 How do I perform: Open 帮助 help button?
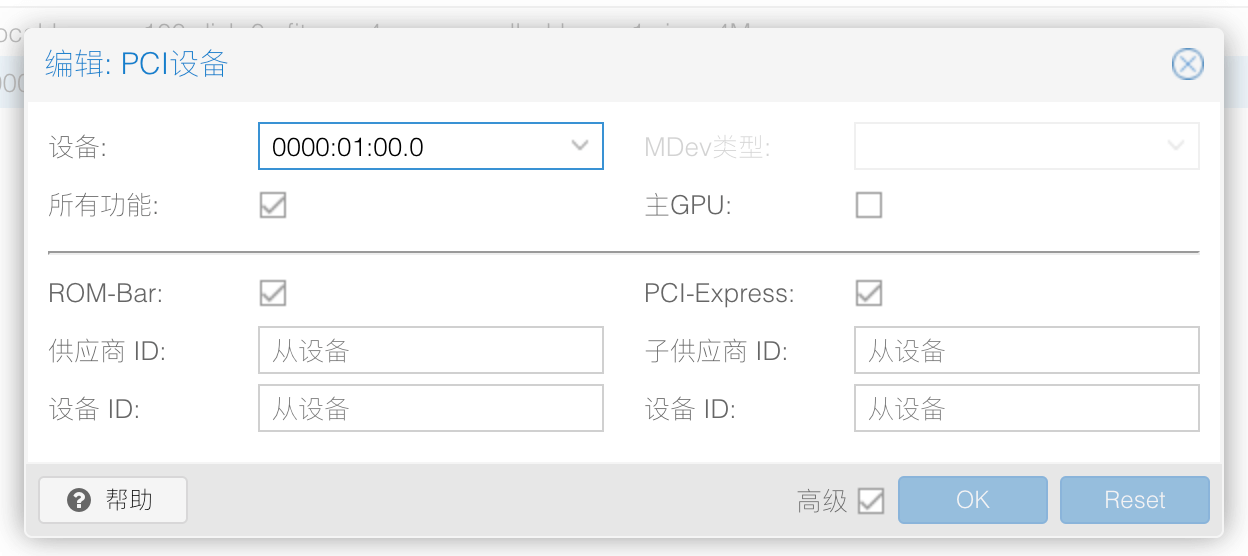click(x=113, y=500)
